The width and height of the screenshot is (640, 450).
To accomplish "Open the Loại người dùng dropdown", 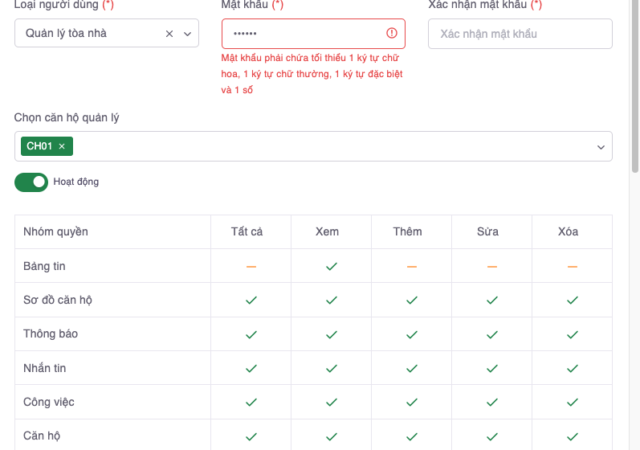I will pos(189,34).
